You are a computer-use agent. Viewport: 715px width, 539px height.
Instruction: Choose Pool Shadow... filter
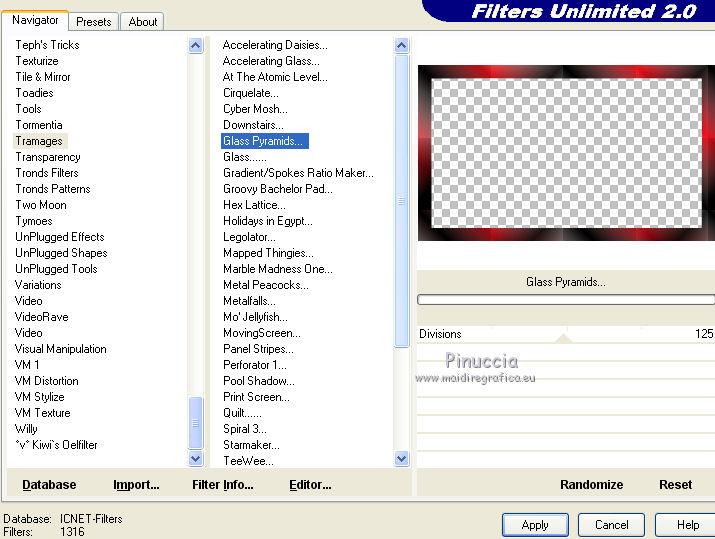(x=259, y=381)
